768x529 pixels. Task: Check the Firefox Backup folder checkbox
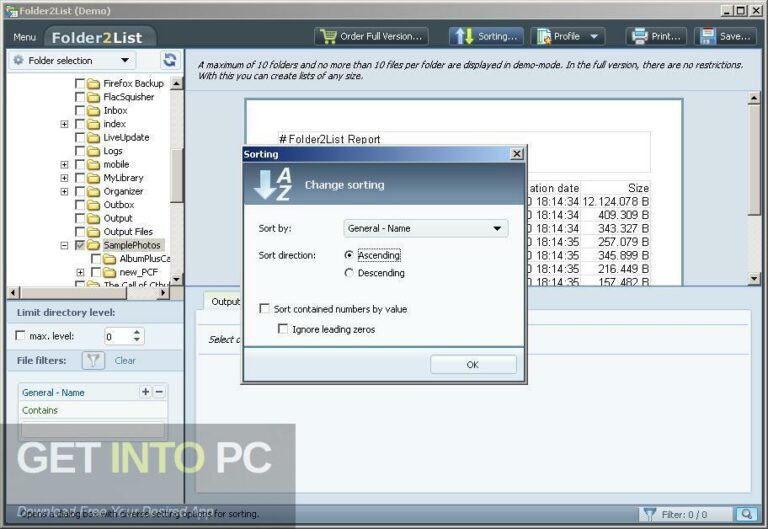point(80,84)
